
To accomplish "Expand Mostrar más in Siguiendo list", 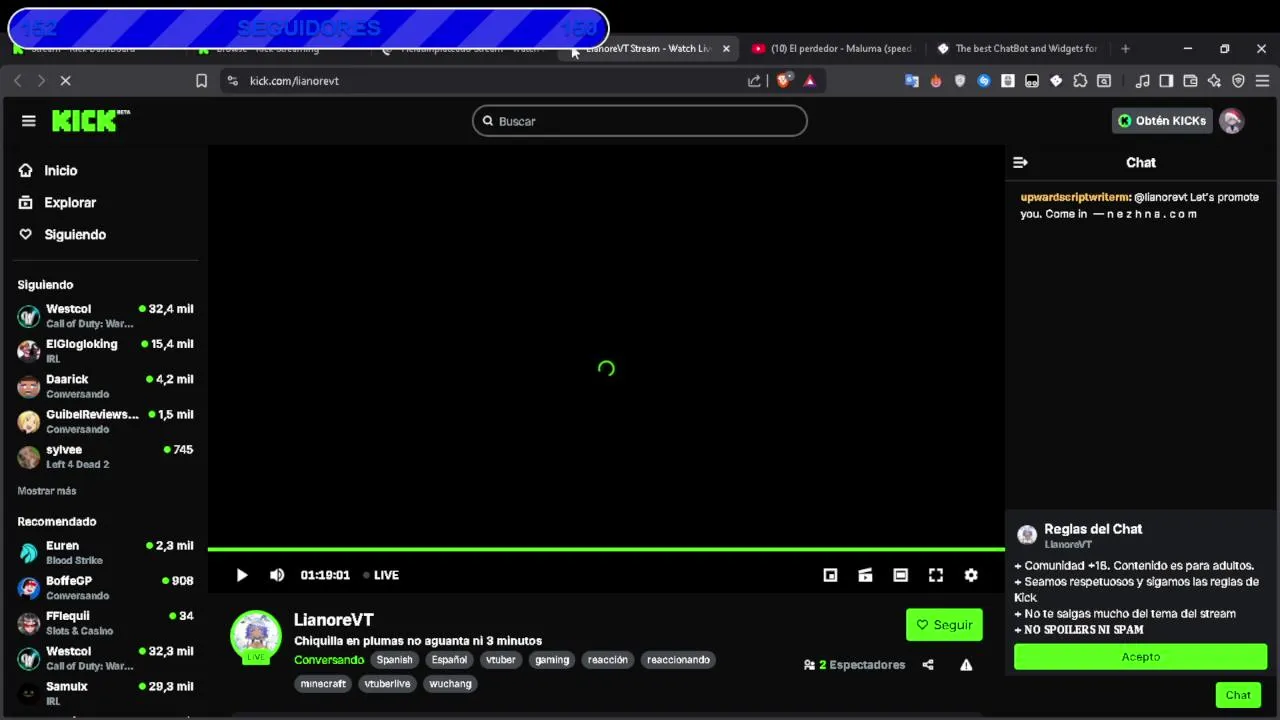I will coord(47,491).
